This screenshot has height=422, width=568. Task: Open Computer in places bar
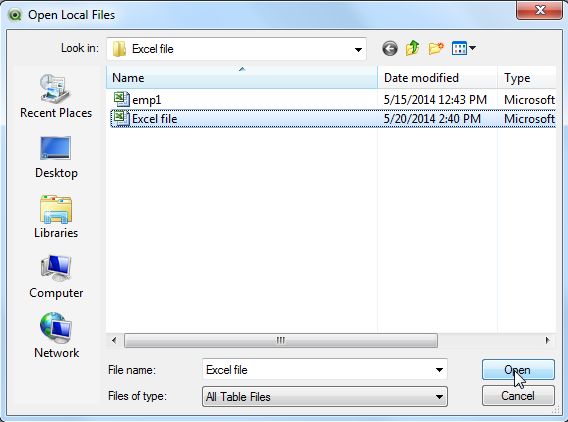56,277
